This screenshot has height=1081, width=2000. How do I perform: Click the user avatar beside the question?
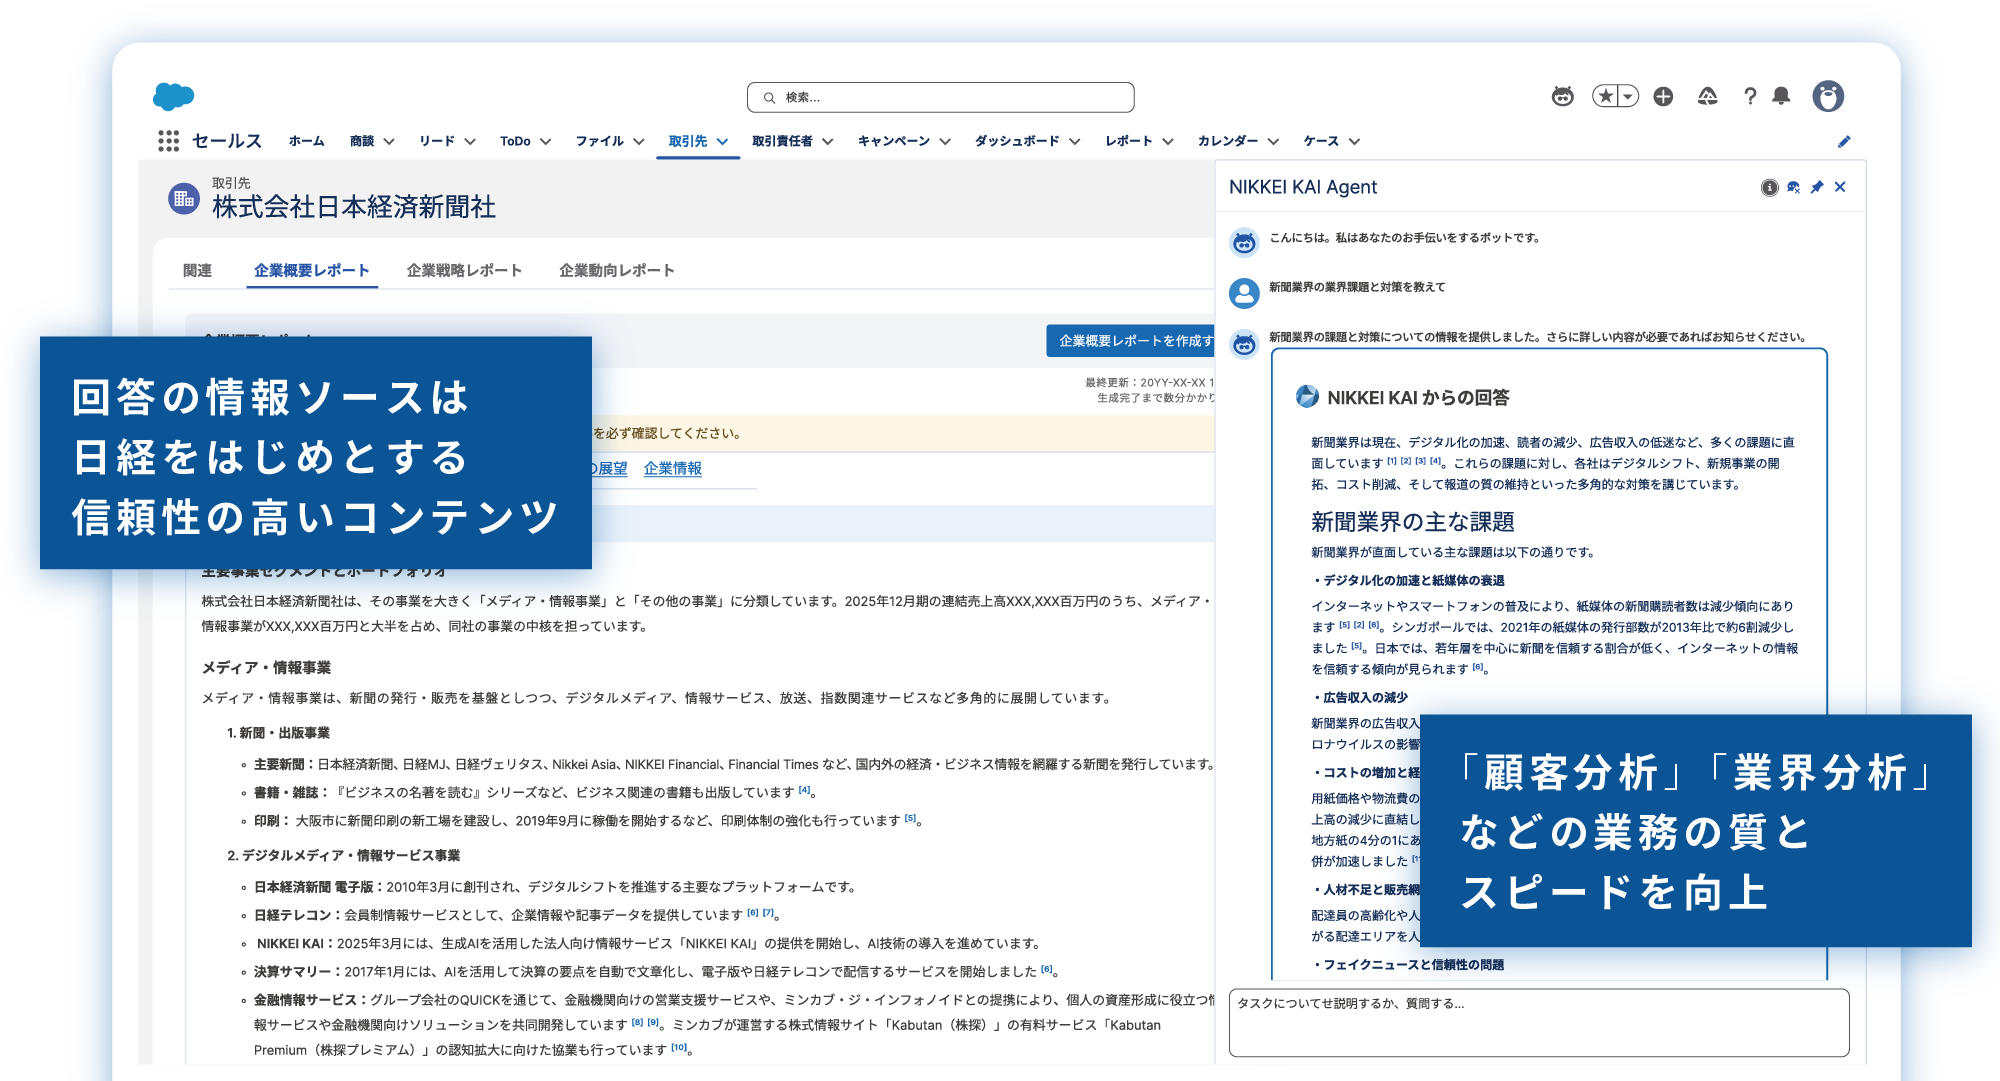point(1244,293)
